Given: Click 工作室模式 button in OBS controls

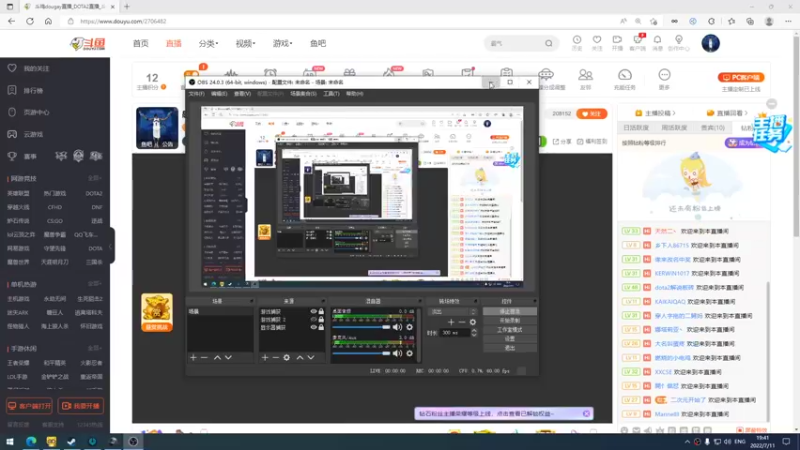Looking at the screenshot, I should pos(510,330).
